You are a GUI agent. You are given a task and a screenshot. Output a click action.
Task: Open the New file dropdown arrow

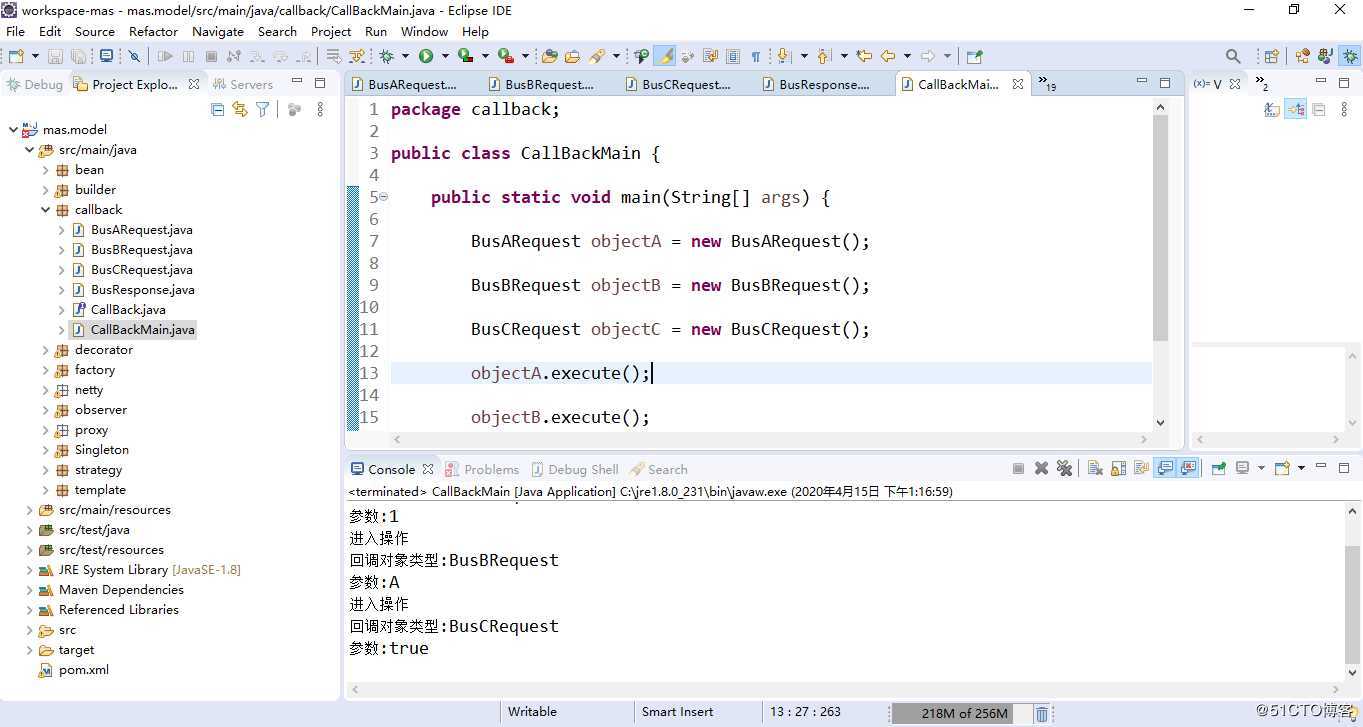tap(35, 57)
